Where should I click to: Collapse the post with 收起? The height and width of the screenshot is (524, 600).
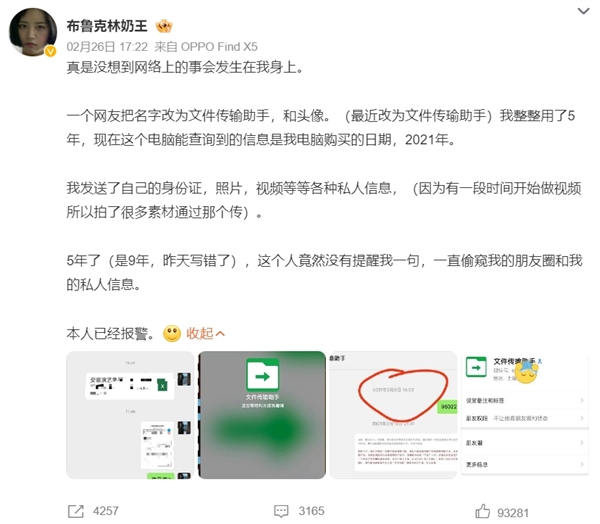click(x=205, y=333)
